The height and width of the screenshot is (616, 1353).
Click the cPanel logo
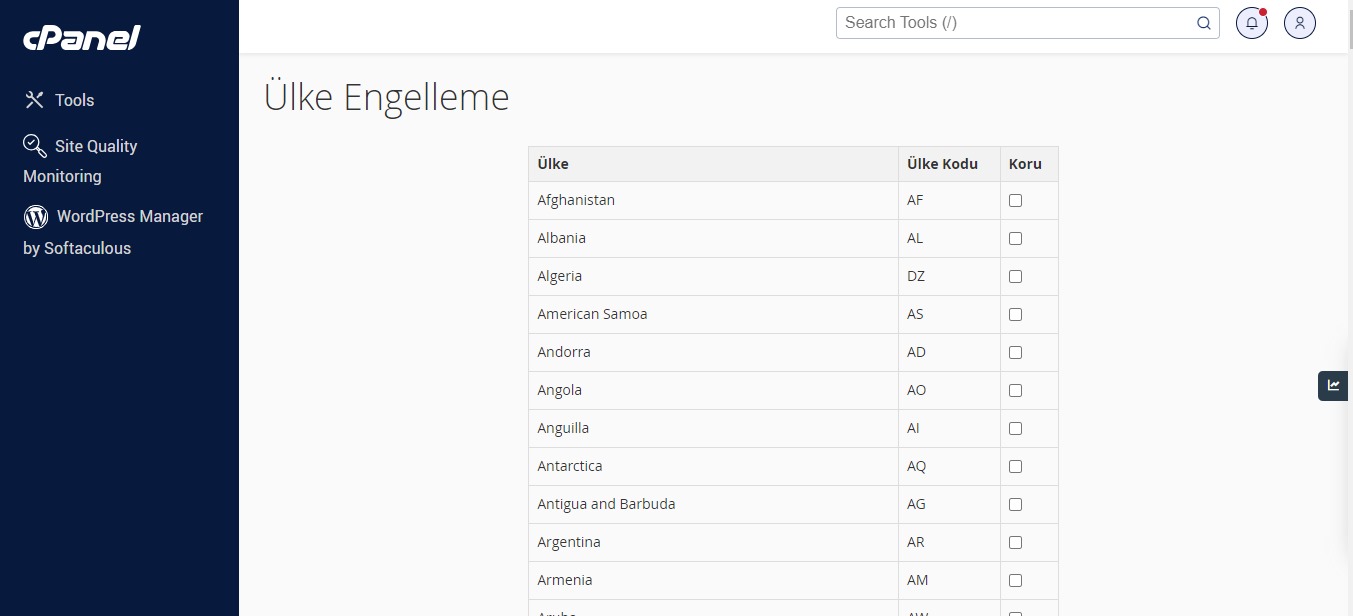click(82, 37)
